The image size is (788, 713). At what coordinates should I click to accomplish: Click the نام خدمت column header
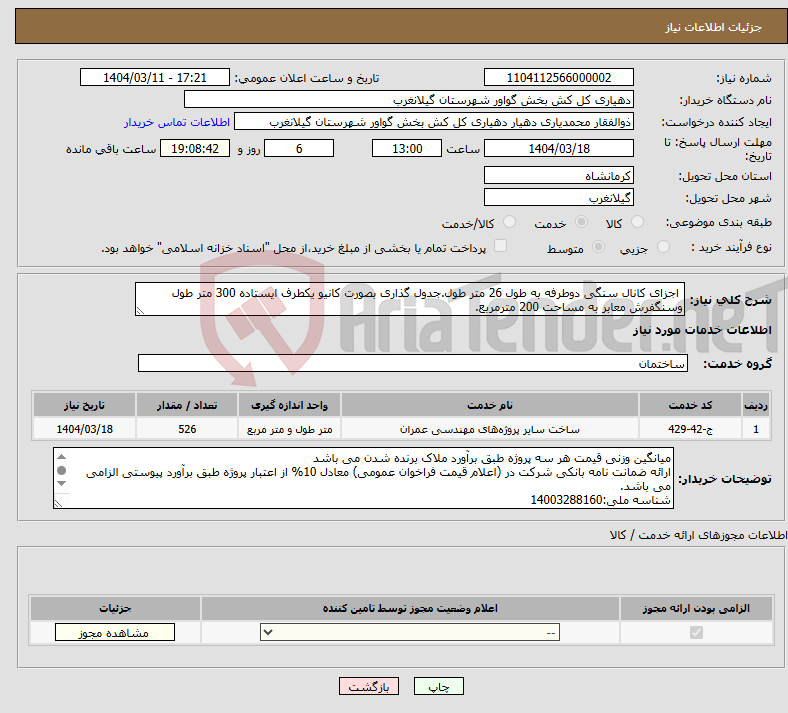489,405
